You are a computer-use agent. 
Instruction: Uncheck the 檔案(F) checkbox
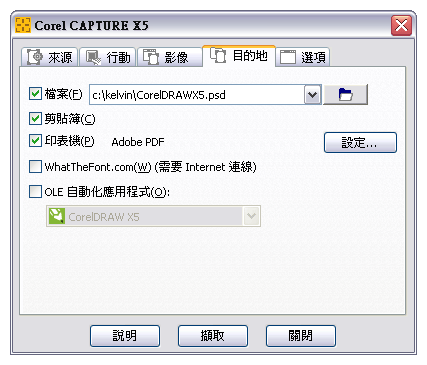click(35, 94)
